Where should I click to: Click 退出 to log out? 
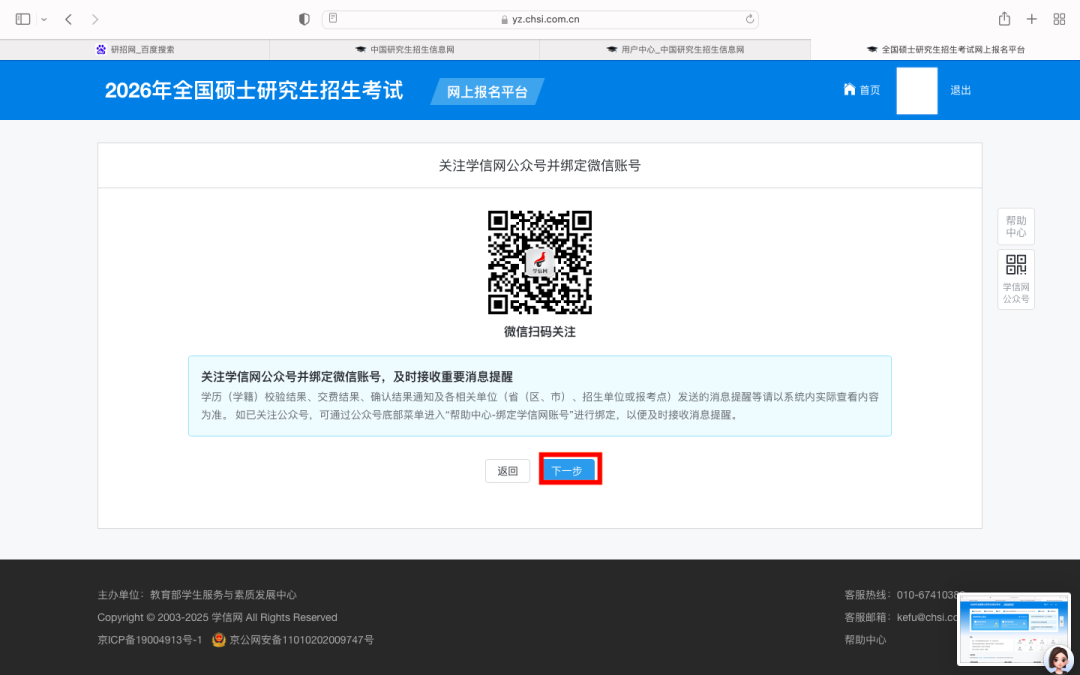[960, 90]
